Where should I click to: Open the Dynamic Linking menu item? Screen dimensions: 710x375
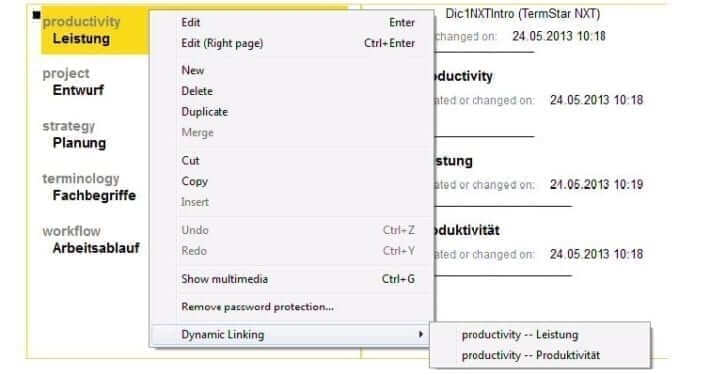tap(290, 334)
